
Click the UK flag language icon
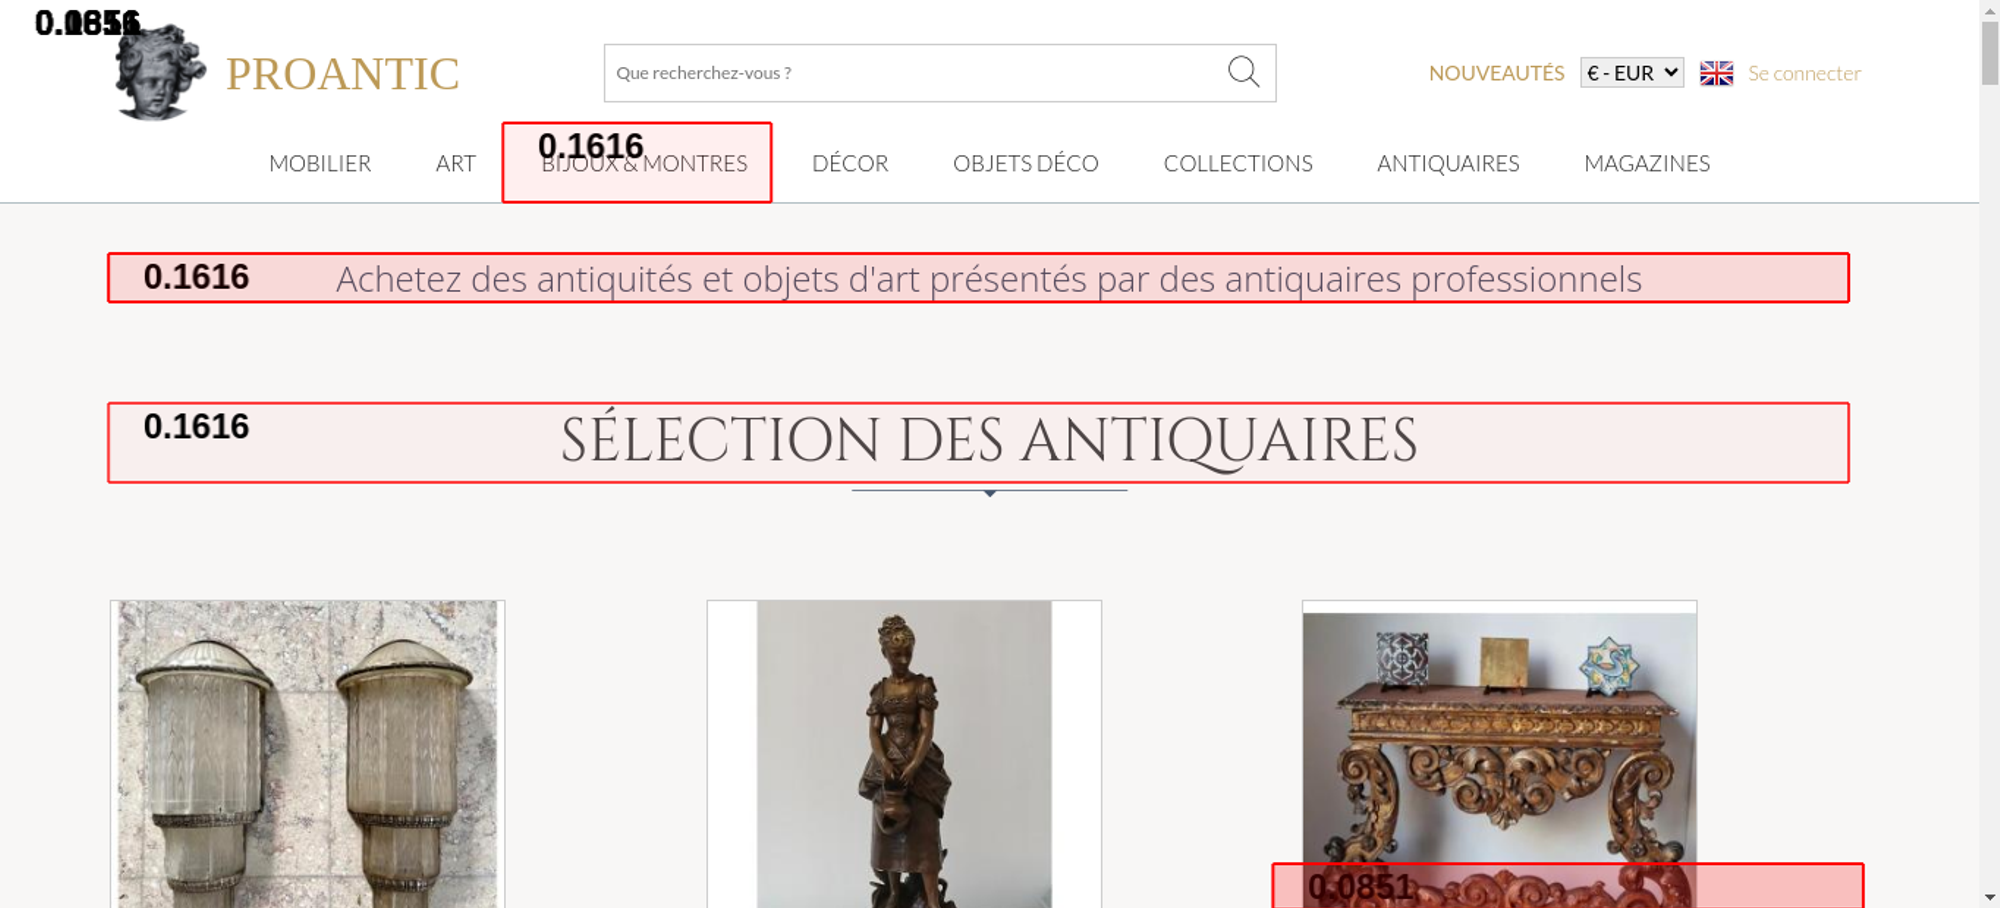[1716, 73]
